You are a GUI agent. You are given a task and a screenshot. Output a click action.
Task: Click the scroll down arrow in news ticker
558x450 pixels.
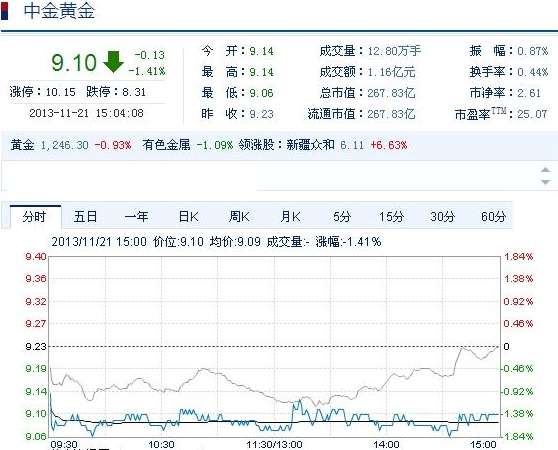[x=546, y=182]
